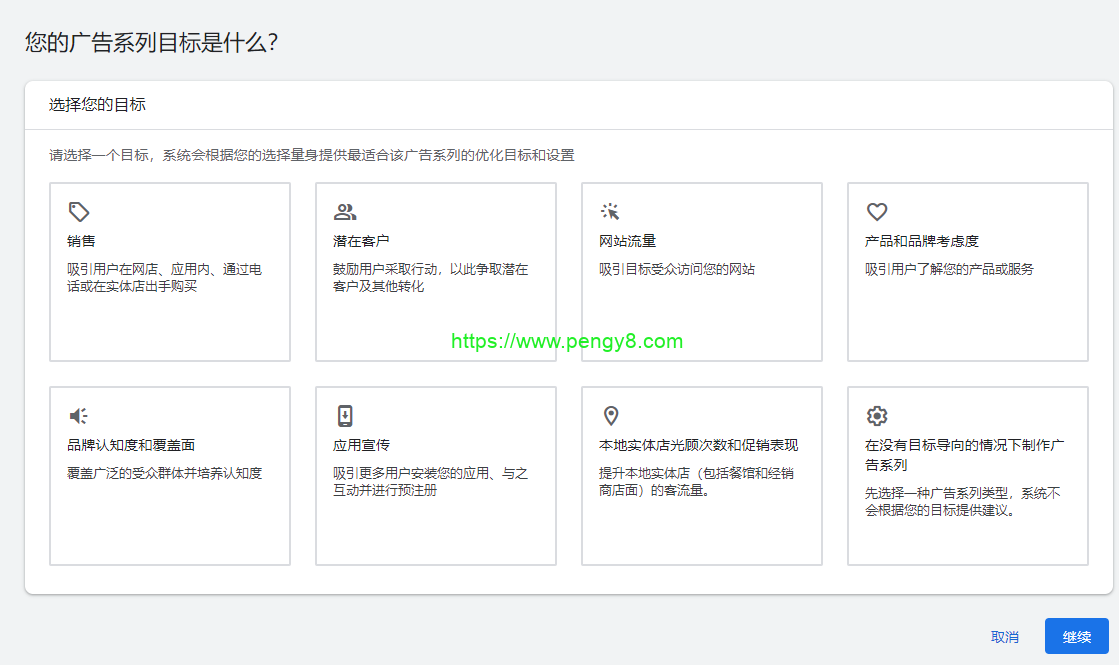
Task: Click description 覆盖广泛的受众群体并培养认知度
Action: pyautogui.click(x=165, y=473)
